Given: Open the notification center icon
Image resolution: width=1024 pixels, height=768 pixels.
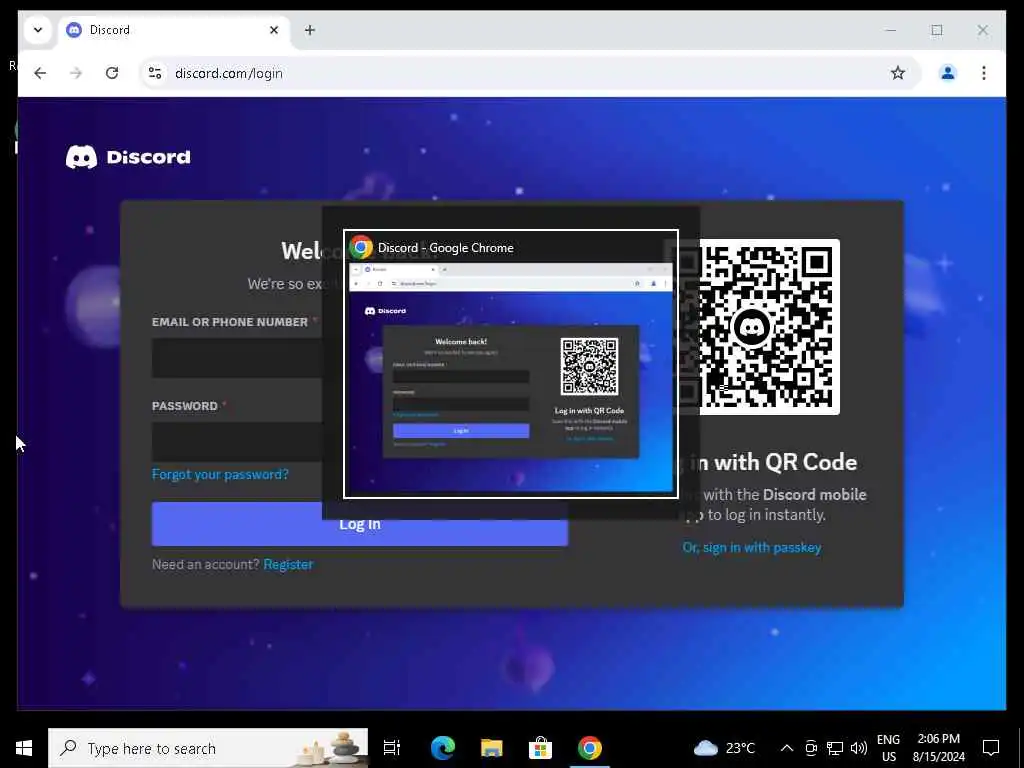Looking at the screenshot, I should [991, 748].
